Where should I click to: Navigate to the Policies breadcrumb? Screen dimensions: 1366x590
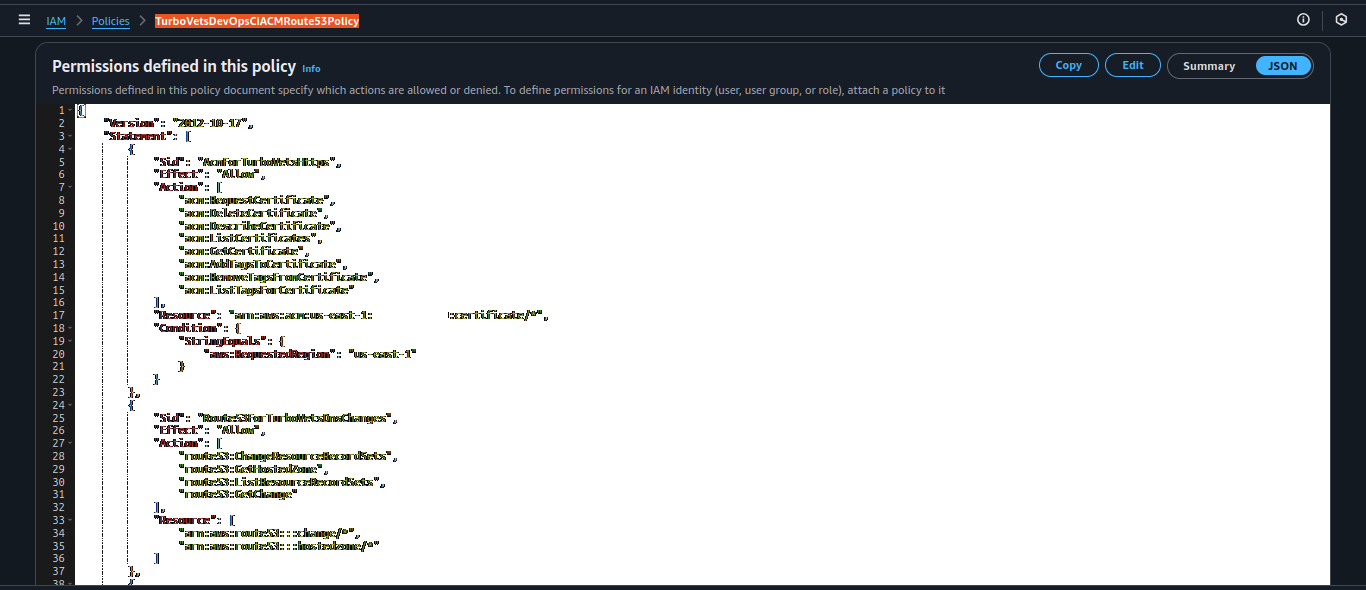pos(111,21)
